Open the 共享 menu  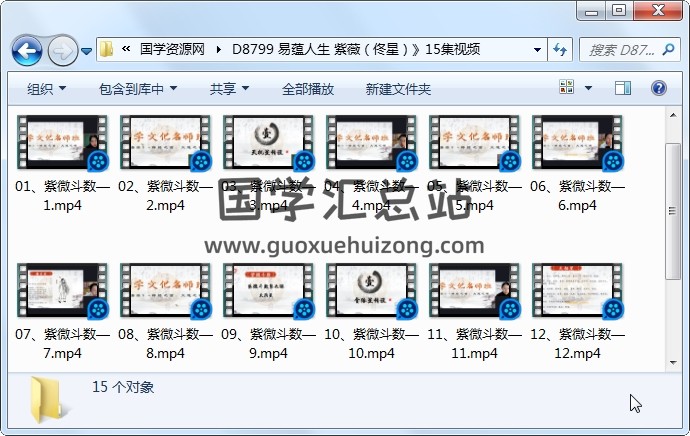click(229, 89)
